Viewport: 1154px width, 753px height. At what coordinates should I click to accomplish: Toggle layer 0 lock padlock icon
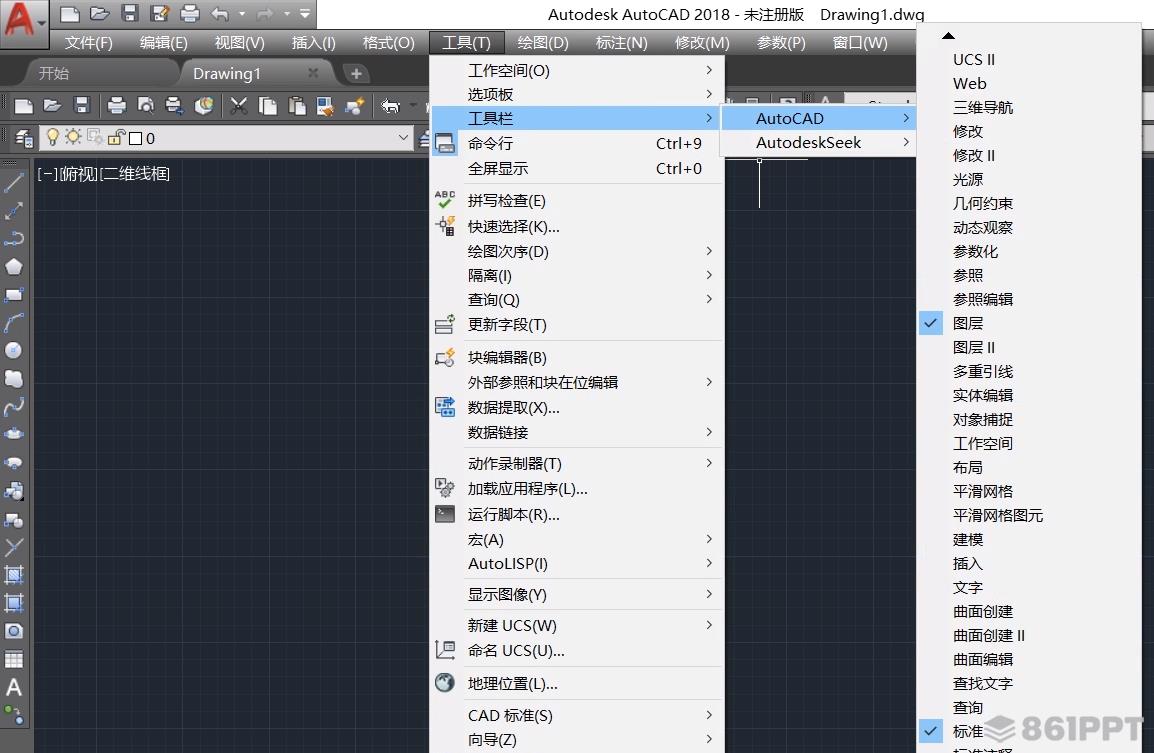pos(116,137)
